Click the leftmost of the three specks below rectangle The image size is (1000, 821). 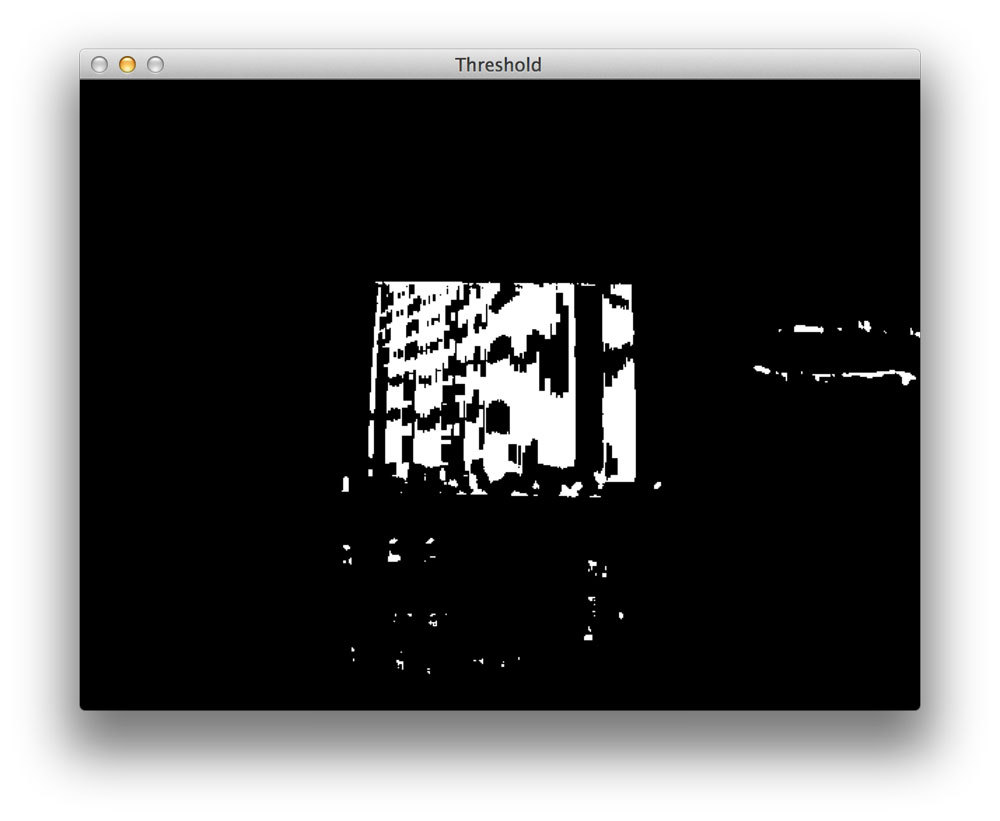pos(347,553)
